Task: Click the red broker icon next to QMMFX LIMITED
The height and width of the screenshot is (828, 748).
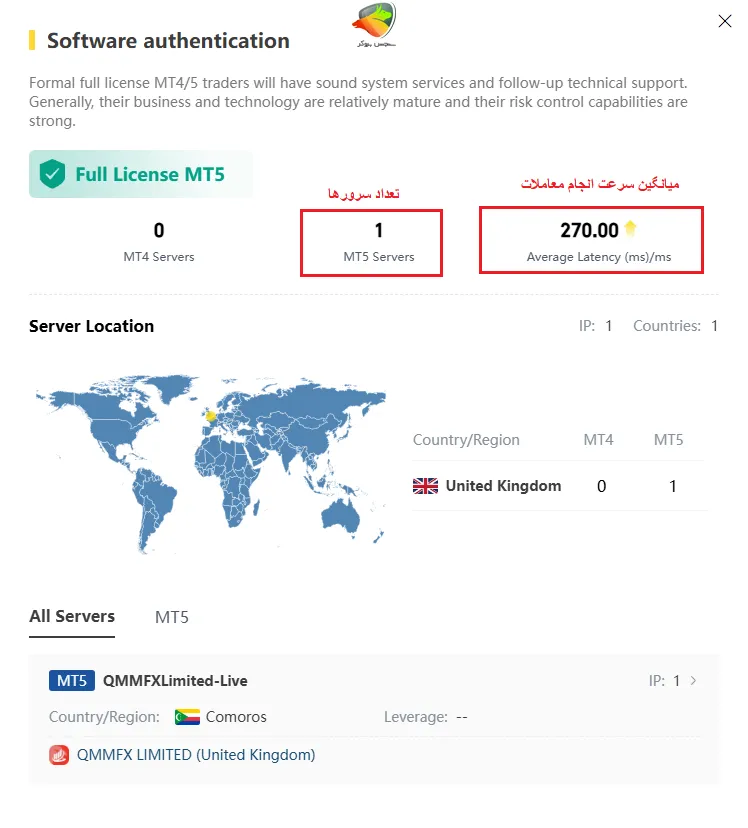Action: [x=57, y=755]
